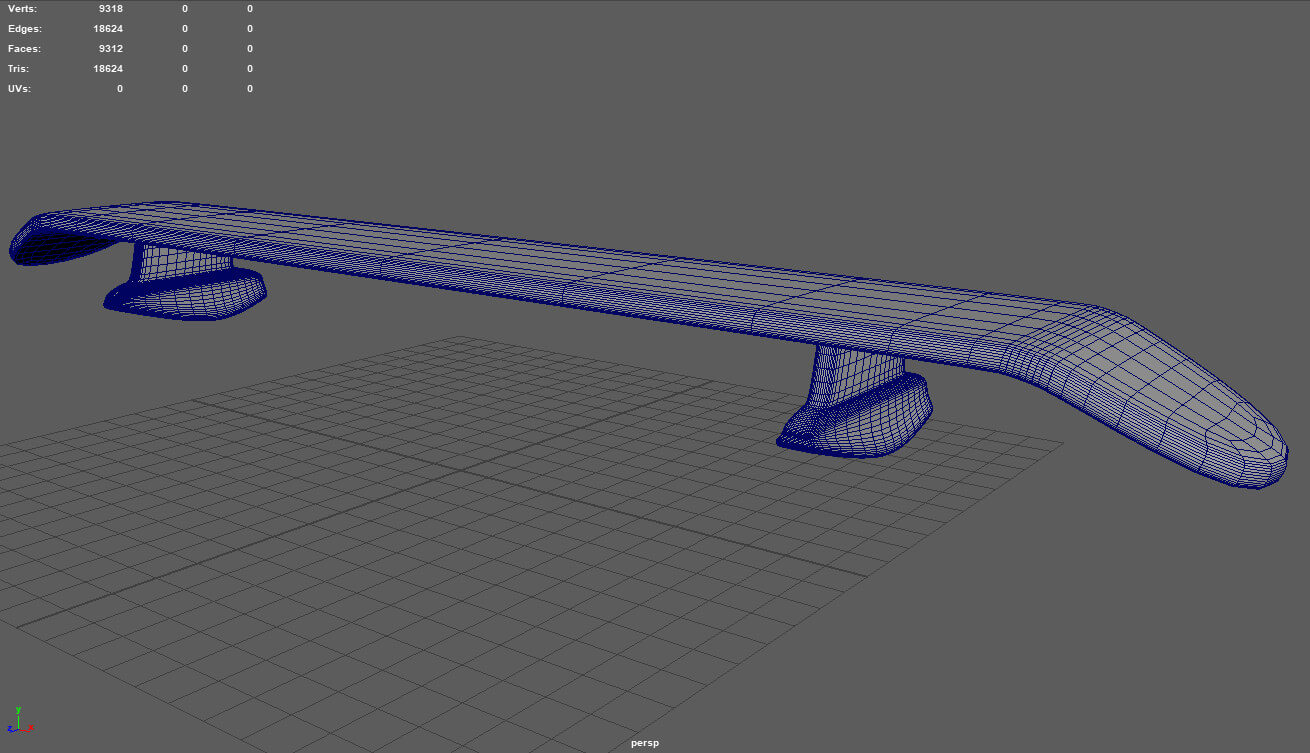Viewport: 1310px width, 753px height.
Task: Click the red X axis label
Action: (x=29, y=728)
